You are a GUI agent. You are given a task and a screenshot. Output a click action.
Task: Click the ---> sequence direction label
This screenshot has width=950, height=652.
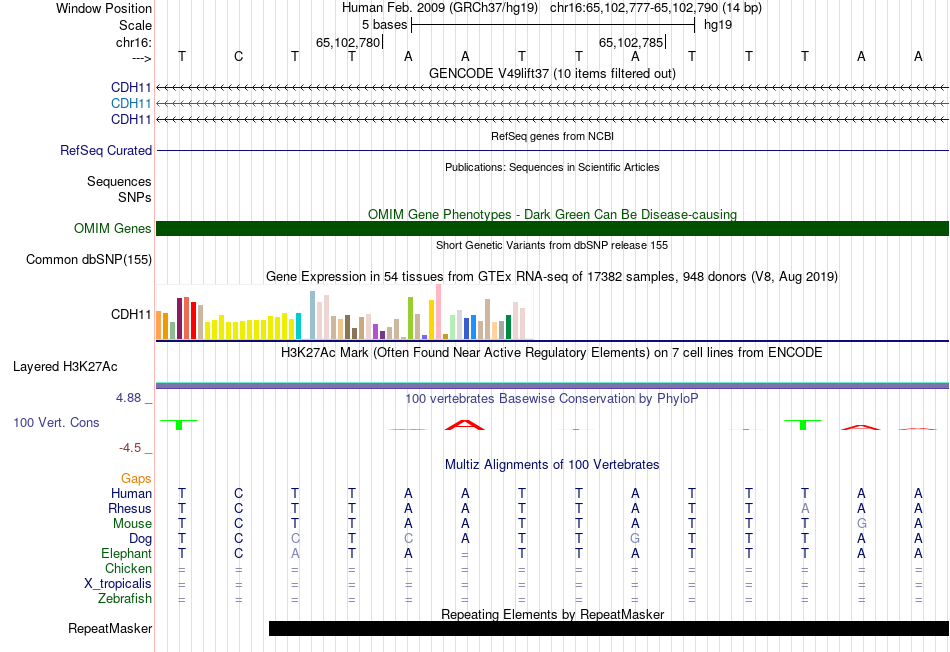[141, 58]
